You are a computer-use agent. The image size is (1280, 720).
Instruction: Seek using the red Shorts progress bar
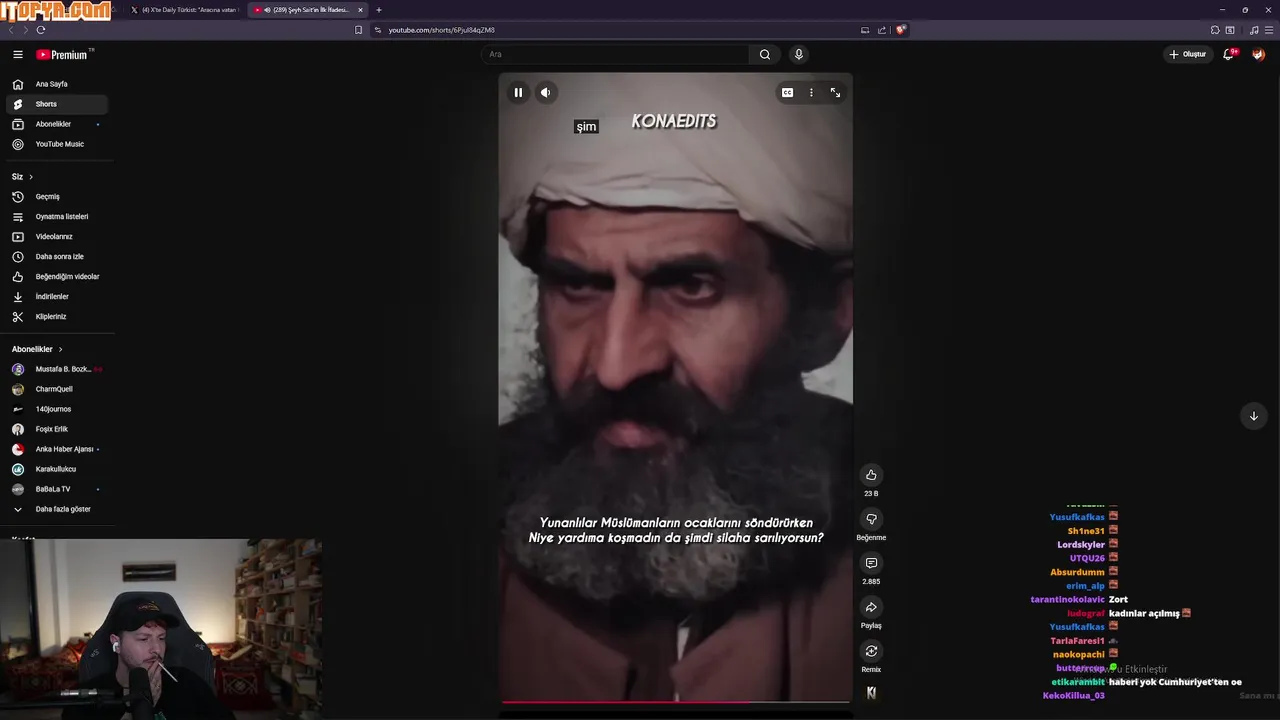click(x=676, y=702)
